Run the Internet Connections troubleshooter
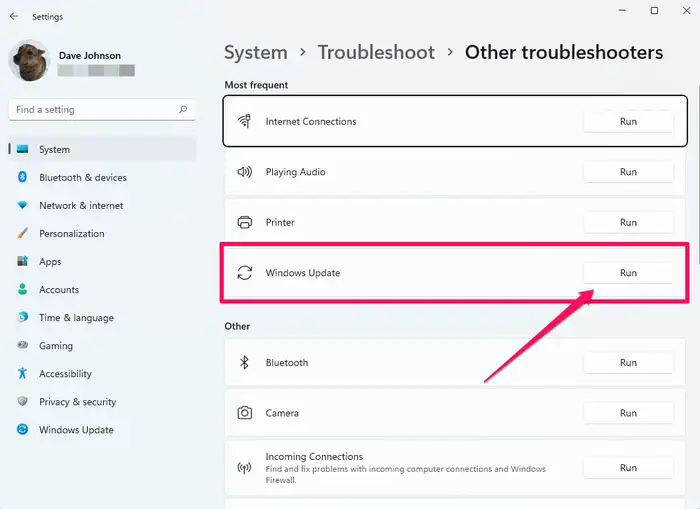The width and height of the screenshot is (700, 509). point(627,121)
